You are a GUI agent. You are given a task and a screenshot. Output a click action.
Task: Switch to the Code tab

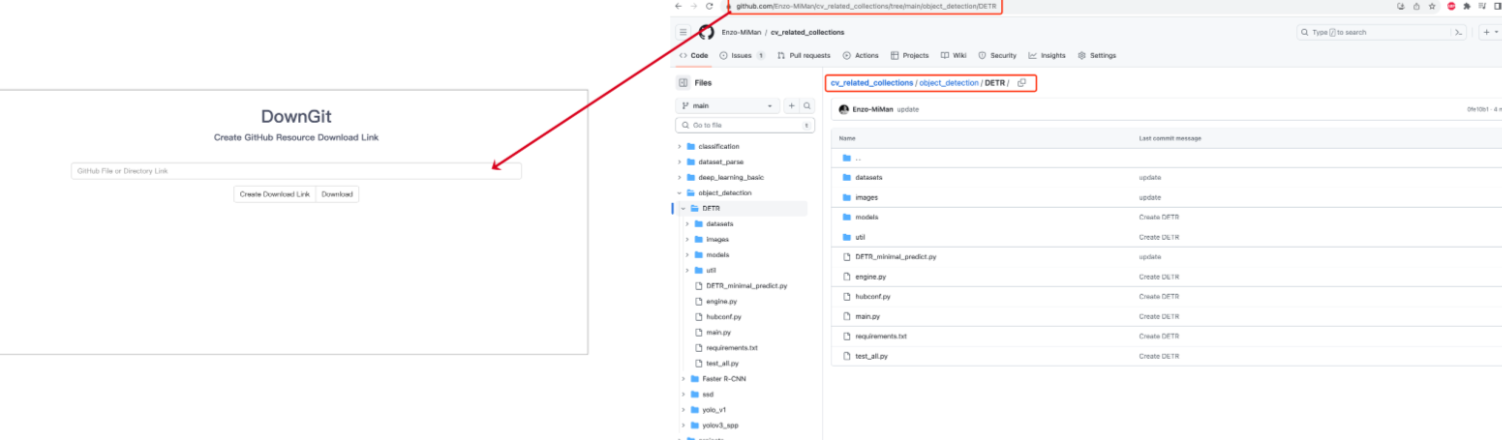(x=693, y=55)
